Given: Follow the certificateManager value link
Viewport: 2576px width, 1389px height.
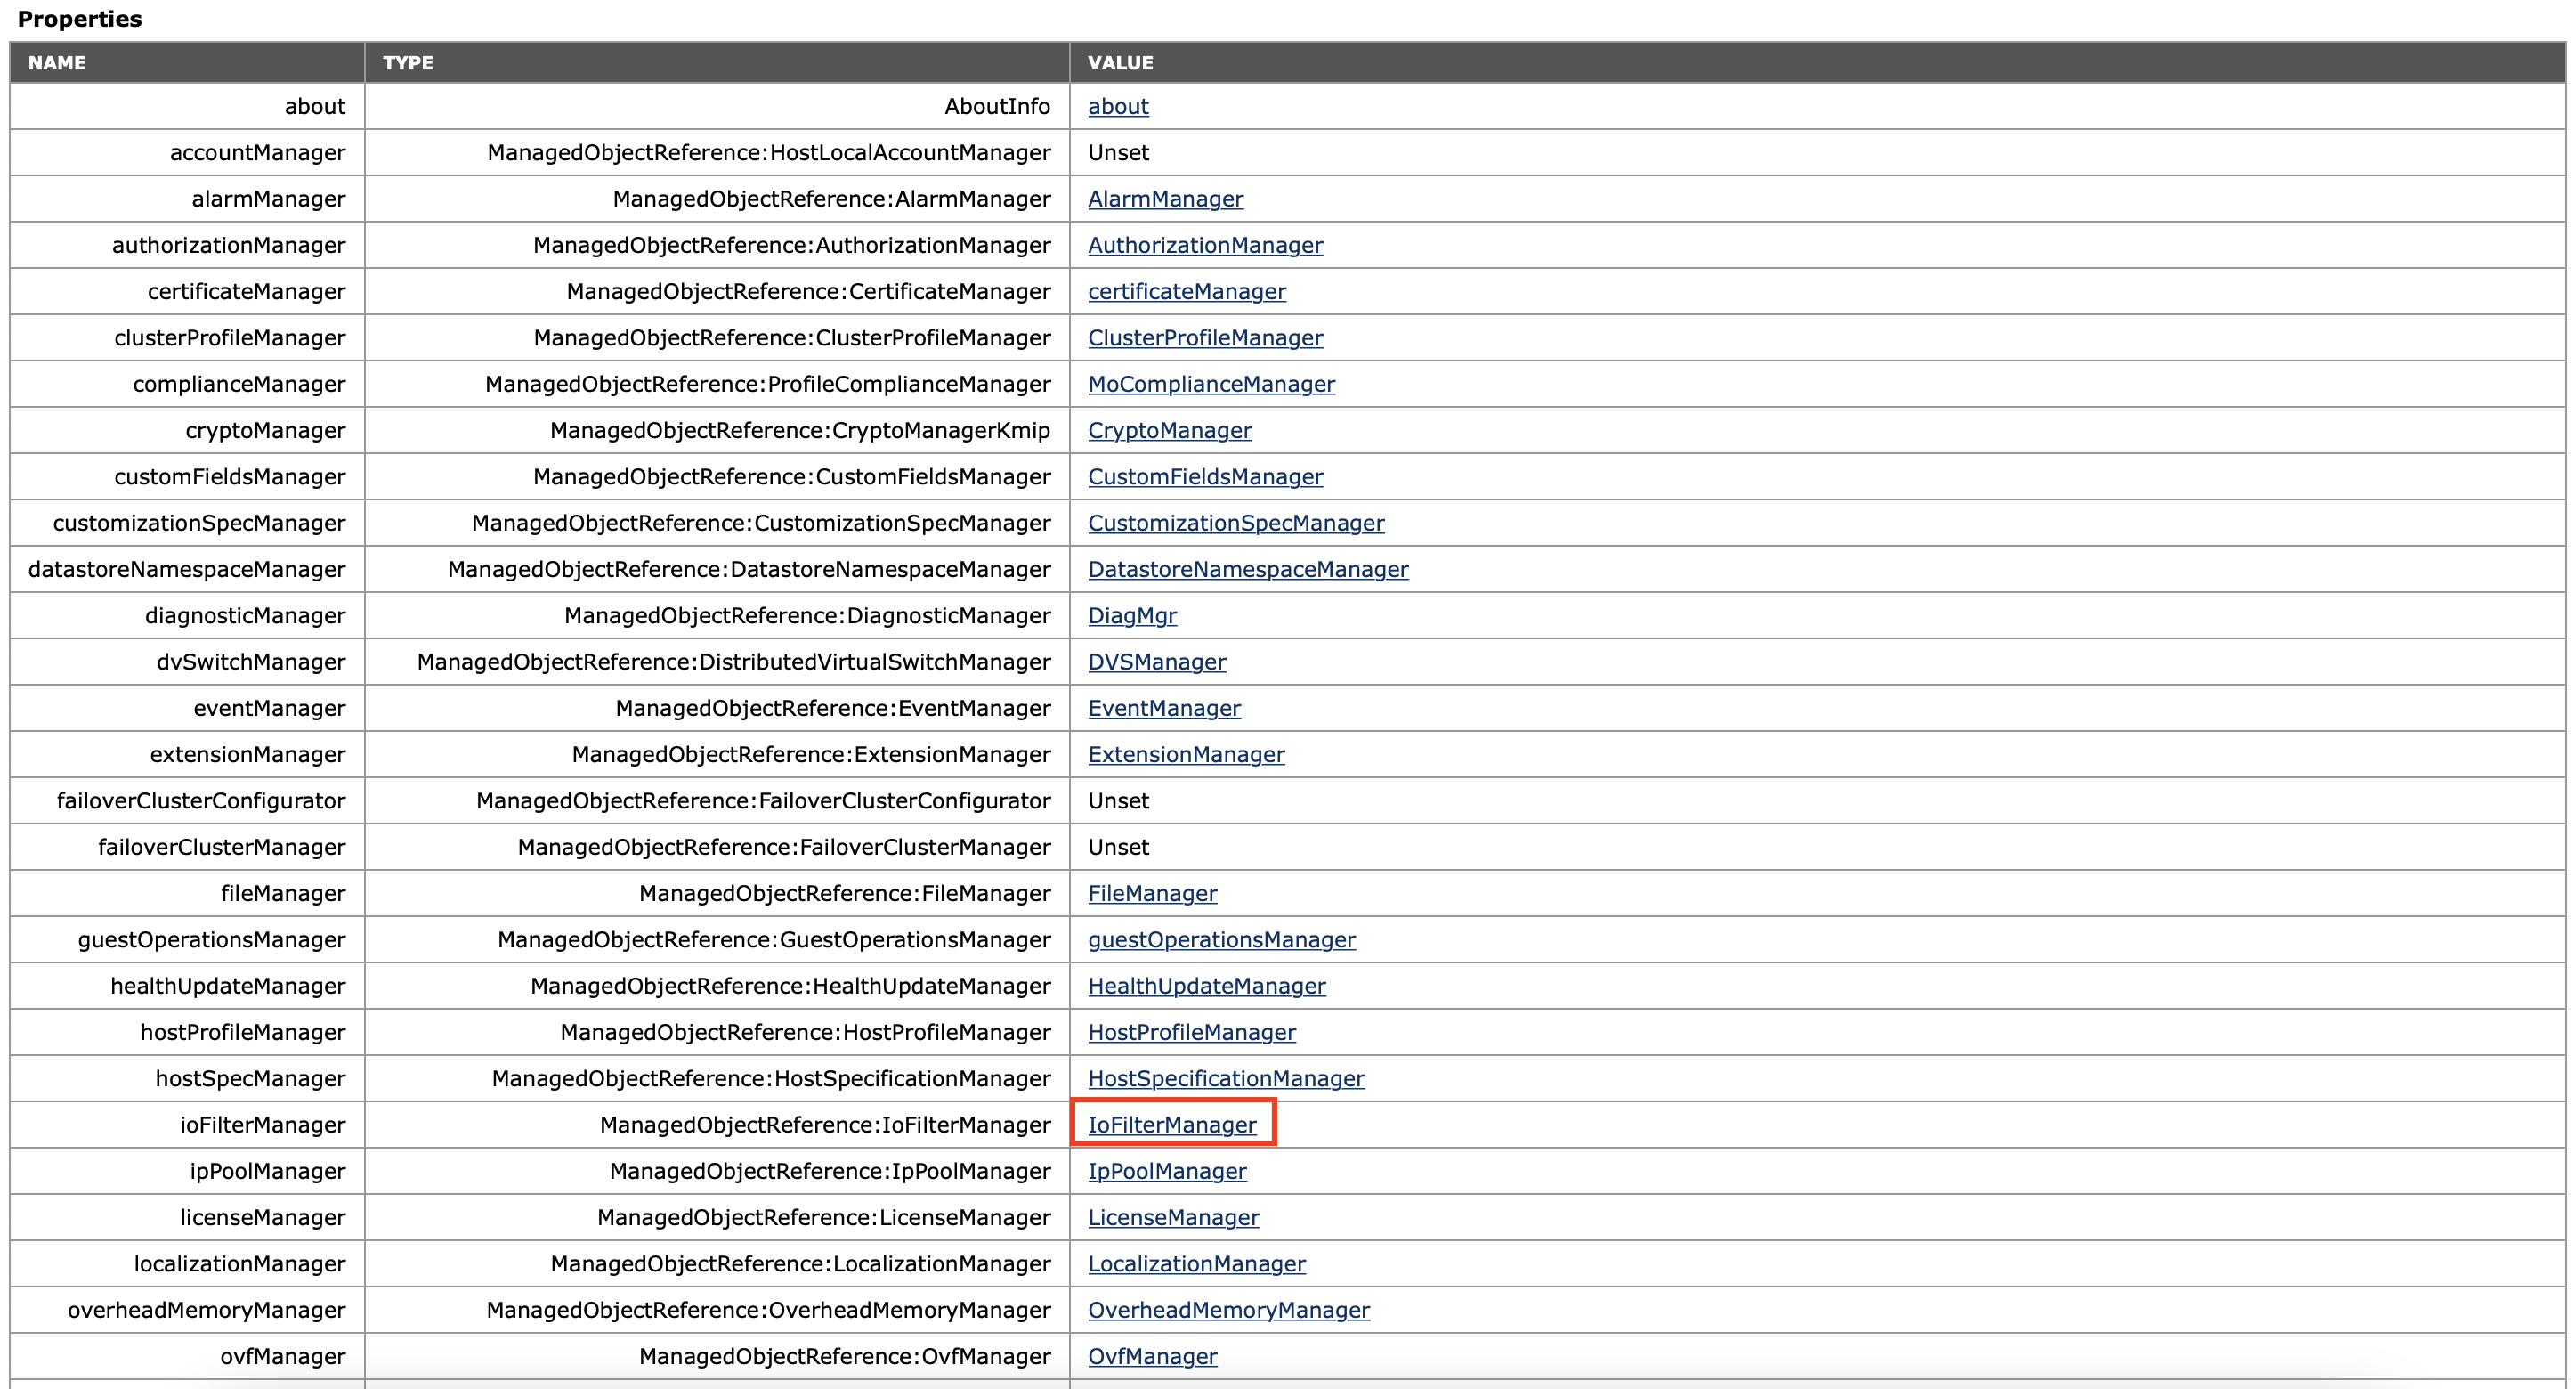Looking at the screenshot, I should click(1186, 291).
